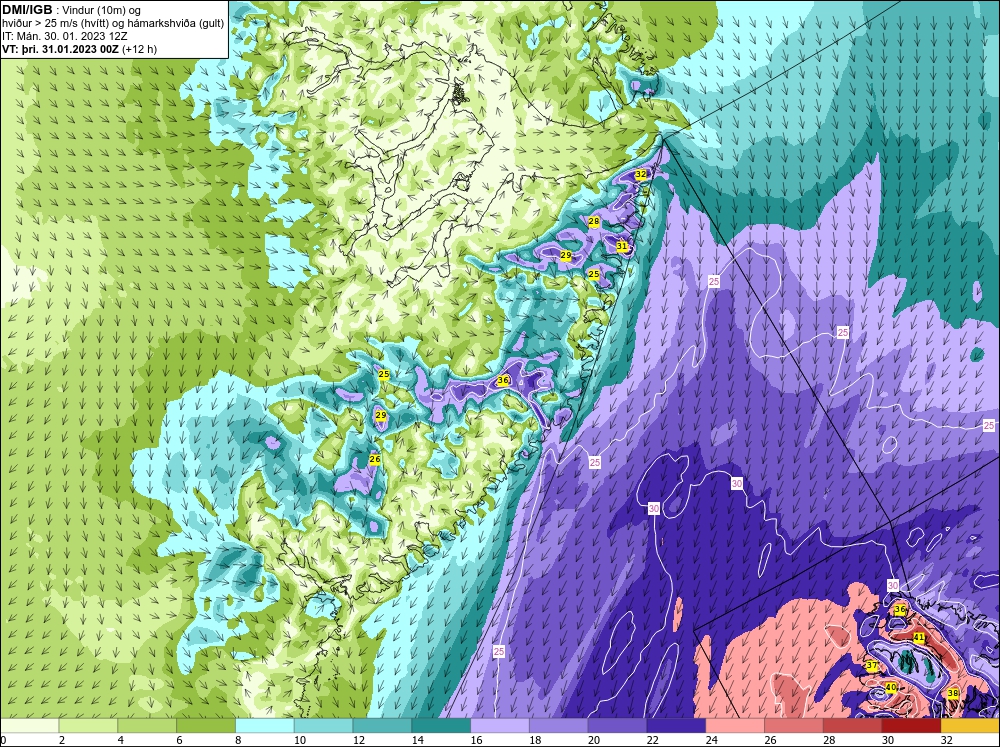Pick the legend swatch between 6 and 8

(206, 726)
